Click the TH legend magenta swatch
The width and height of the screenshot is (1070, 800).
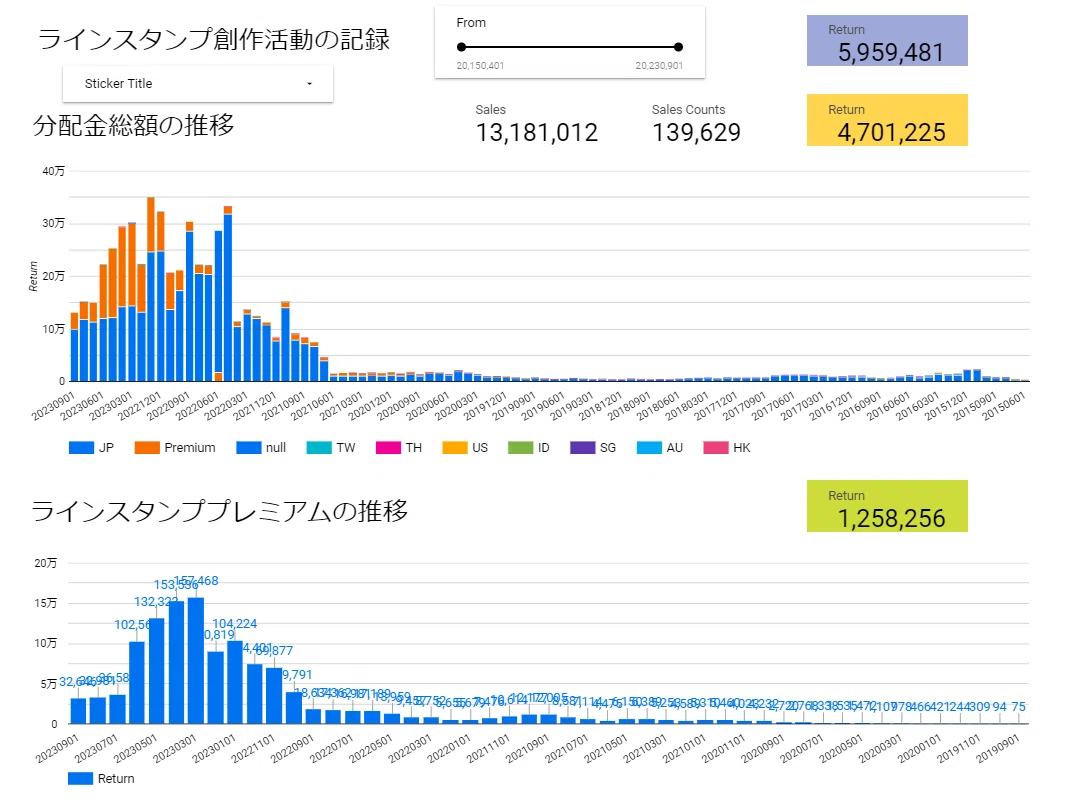coord(388,448)
